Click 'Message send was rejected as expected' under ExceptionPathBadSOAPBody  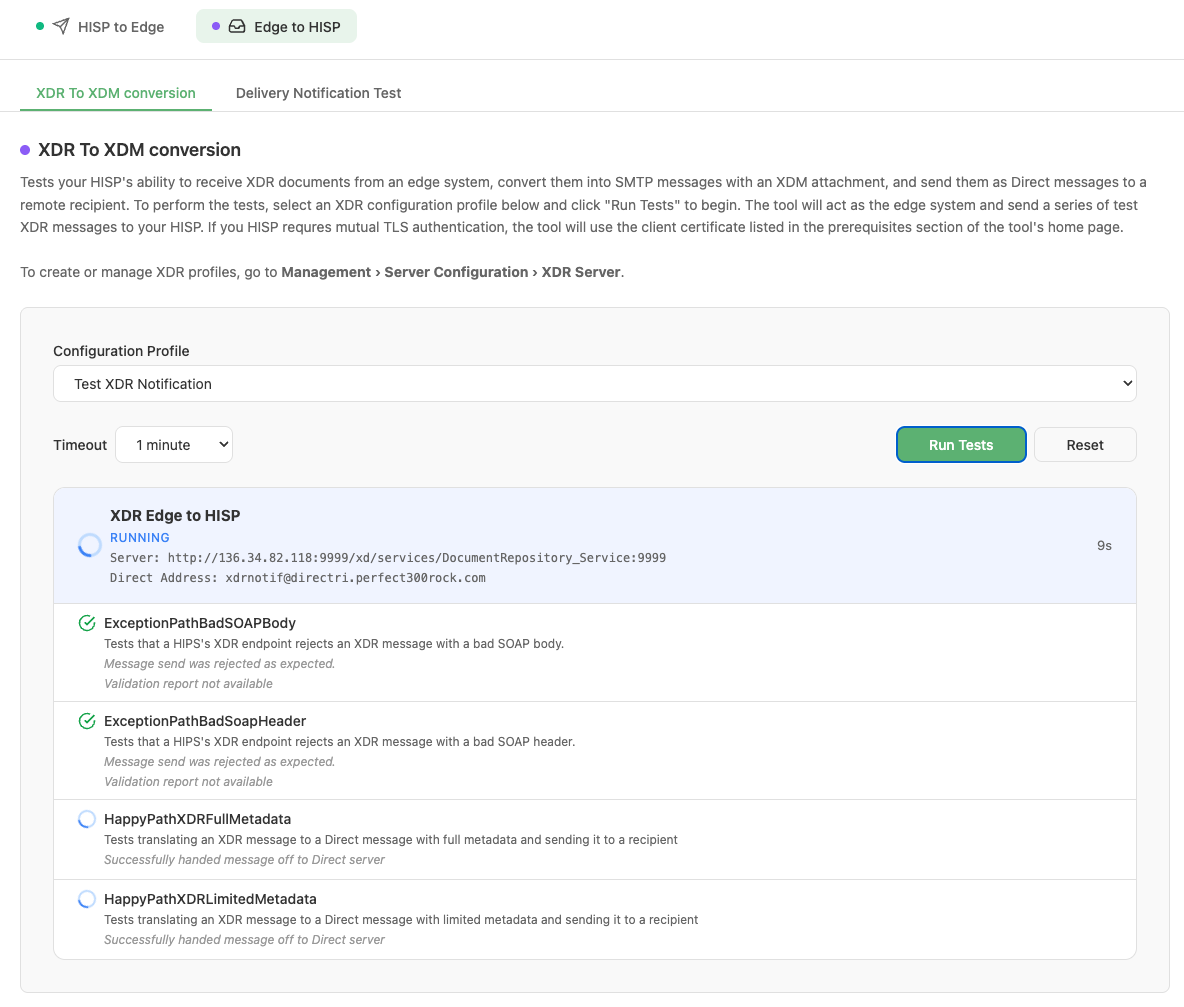pyautogui.click(x=219, y=664)
